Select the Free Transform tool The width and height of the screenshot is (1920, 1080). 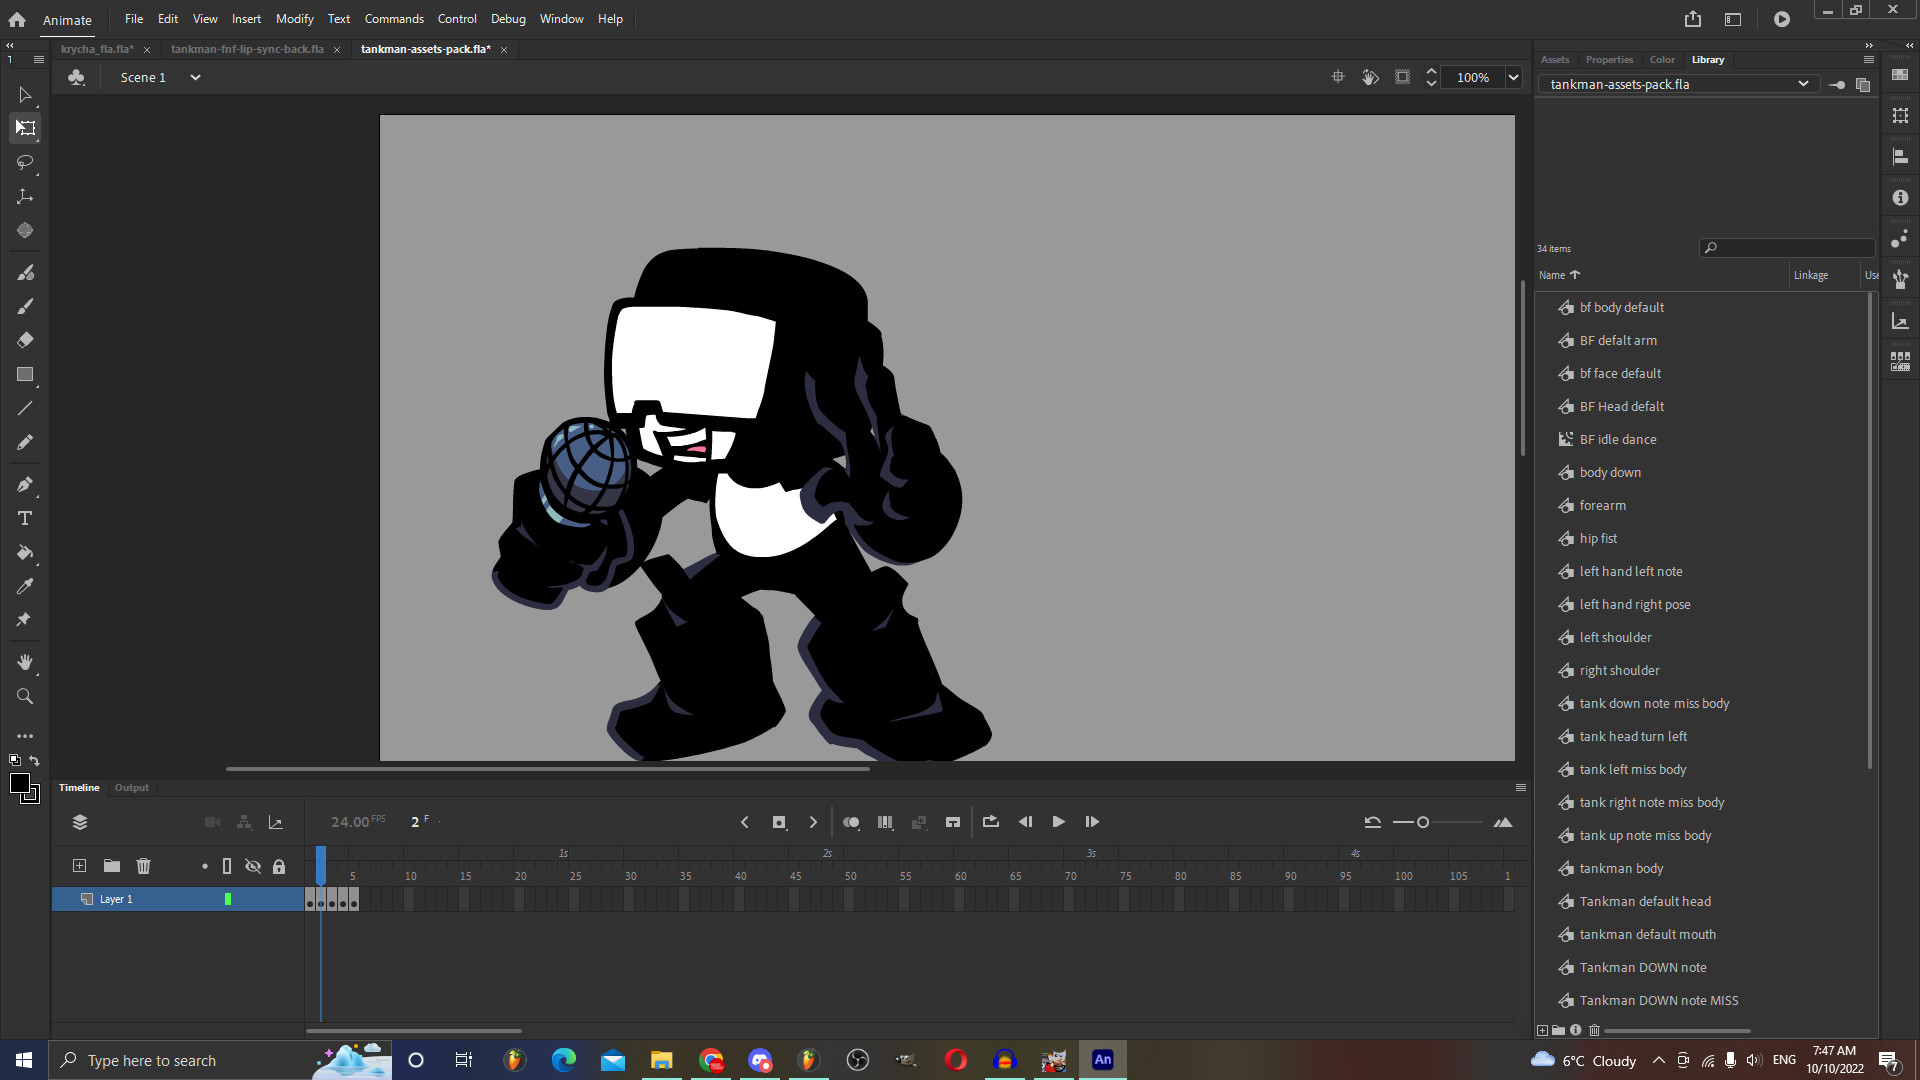25,128
